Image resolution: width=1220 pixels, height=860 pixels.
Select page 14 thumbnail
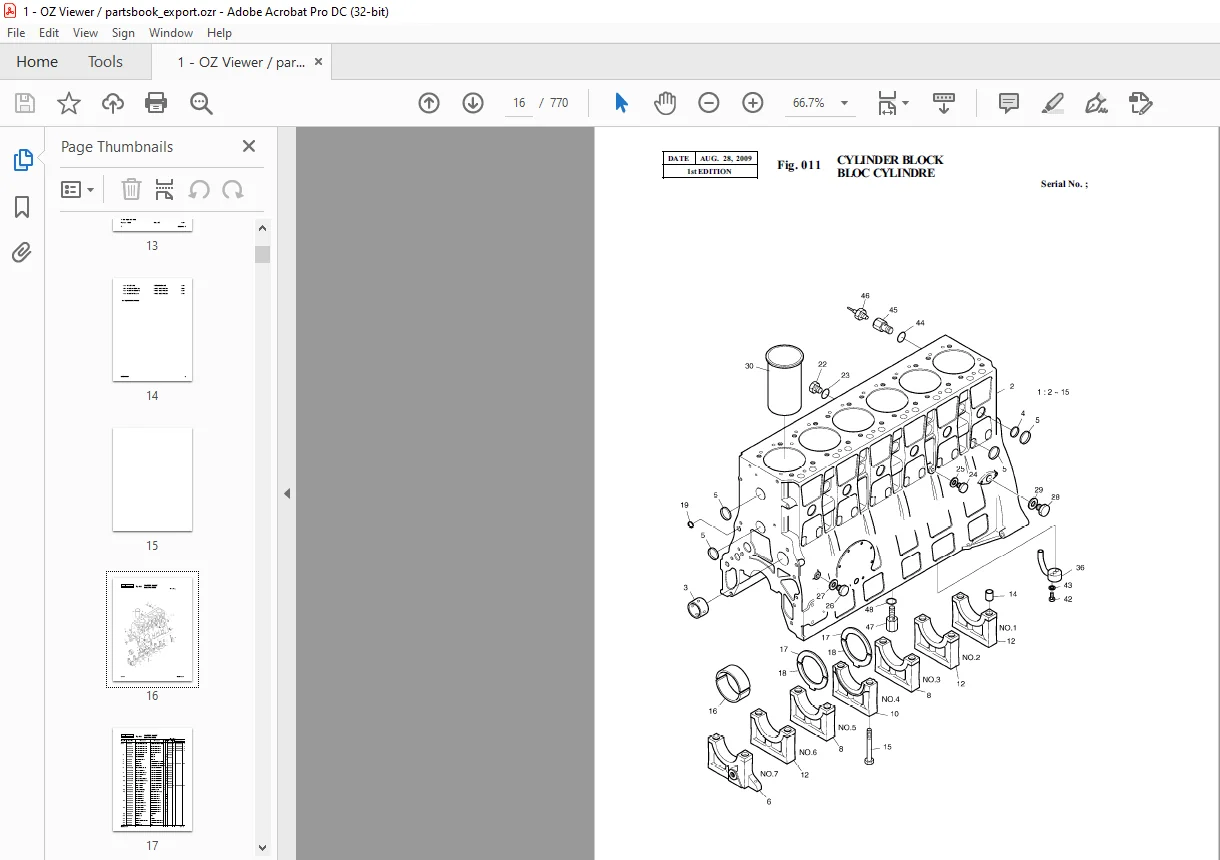point(152,330)
